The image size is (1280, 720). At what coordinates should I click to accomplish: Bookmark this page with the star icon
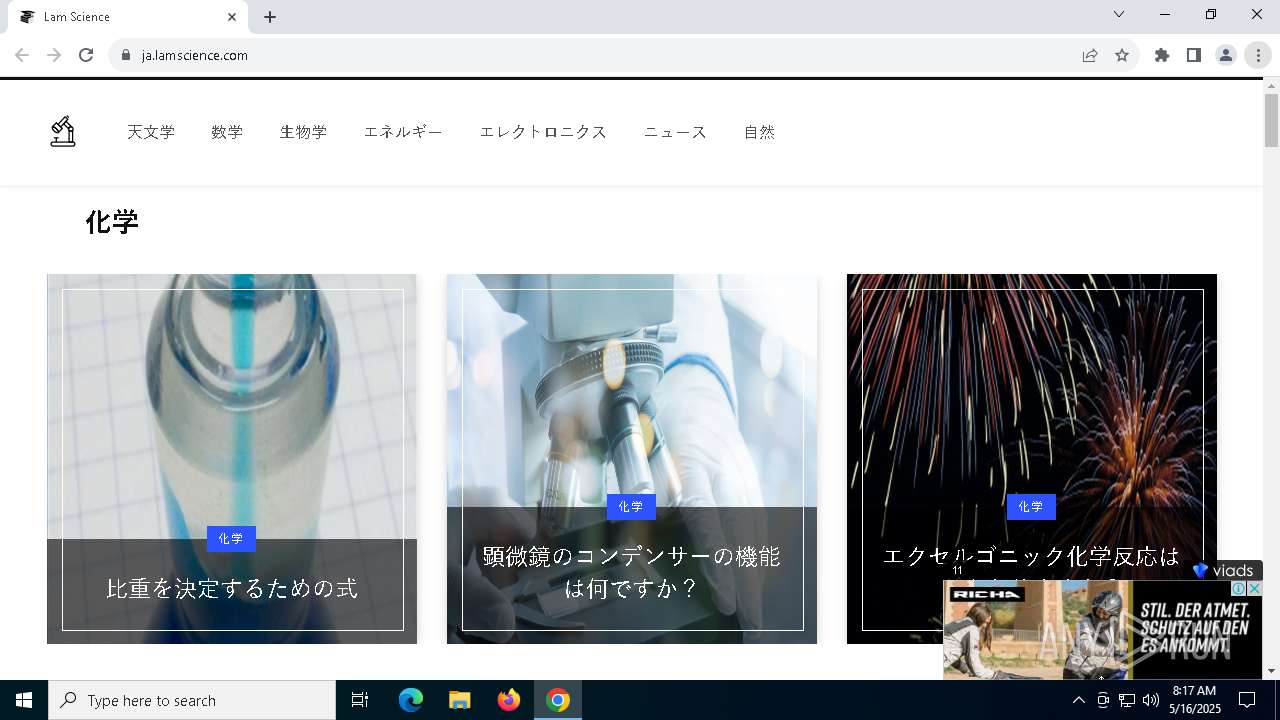tap(1122, 55)
